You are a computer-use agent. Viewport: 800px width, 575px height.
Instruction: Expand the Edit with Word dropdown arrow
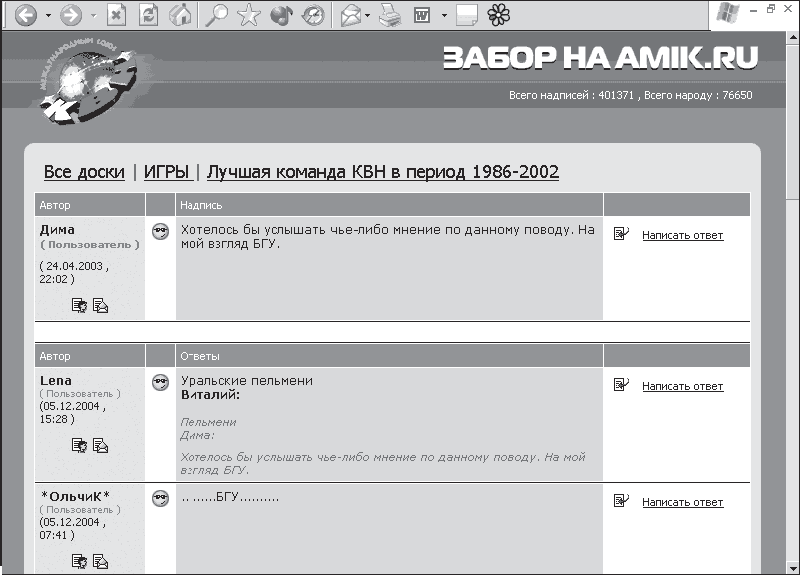(443, 16)
